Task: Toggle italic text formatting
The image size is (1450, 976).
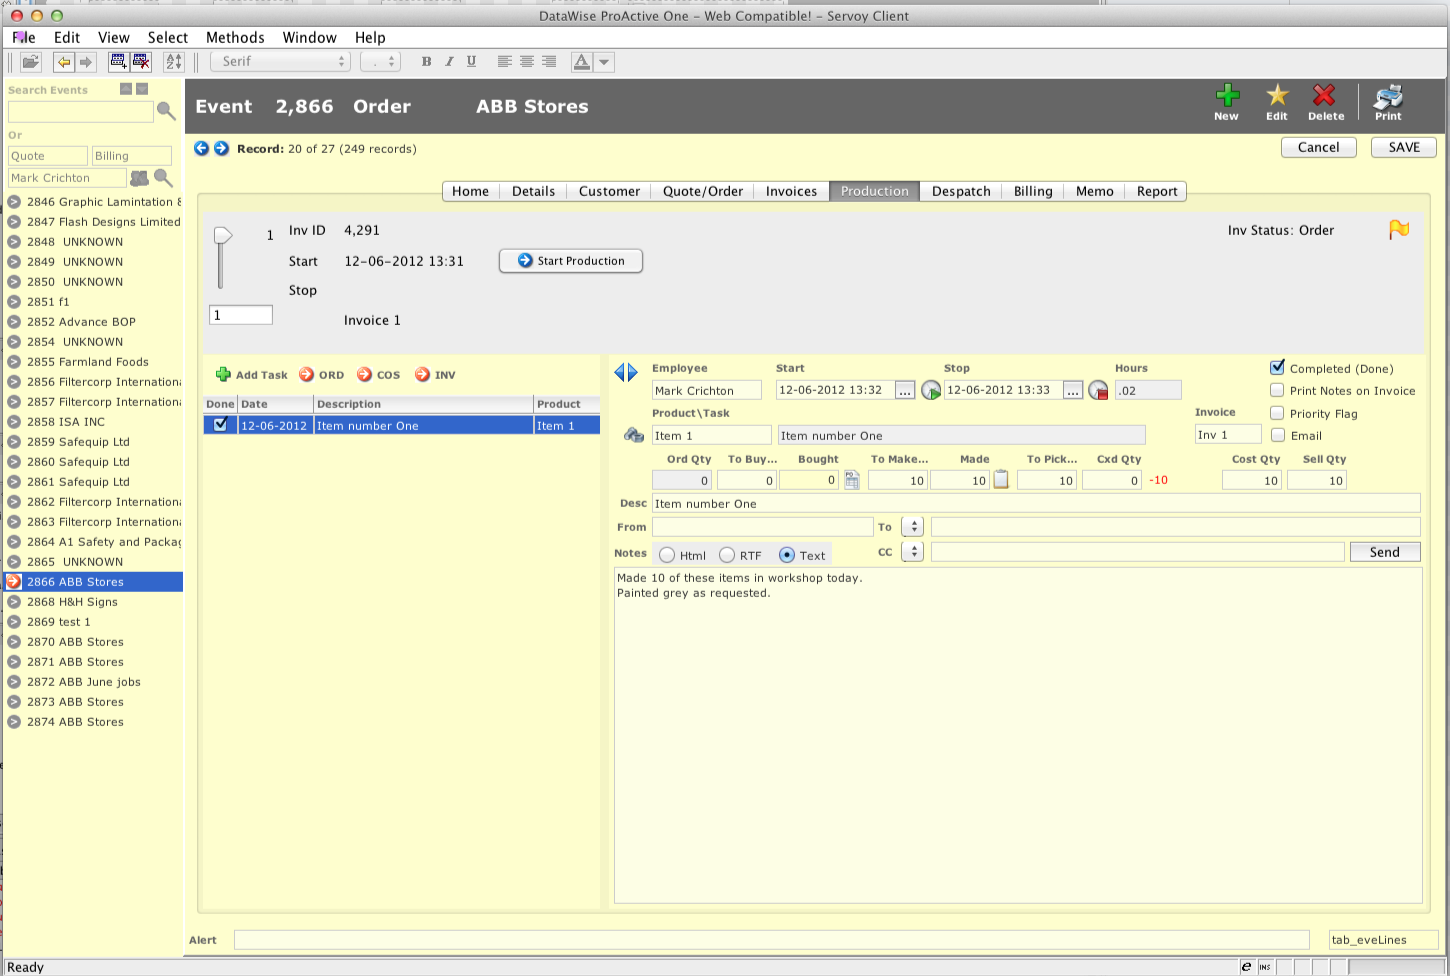Action: (x=449, y=62)
